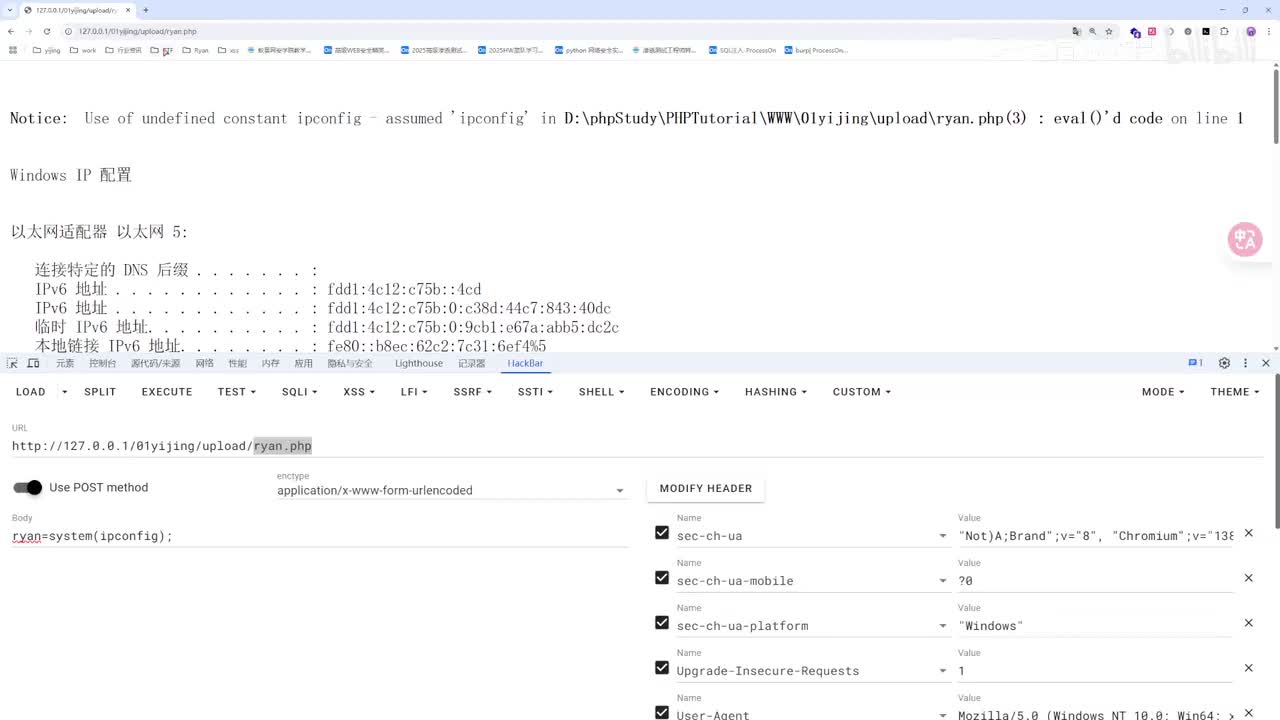Open the HASHING dropdown menu
The height and width of the screenshot is (720, 1280).
[x=776, y=392]
